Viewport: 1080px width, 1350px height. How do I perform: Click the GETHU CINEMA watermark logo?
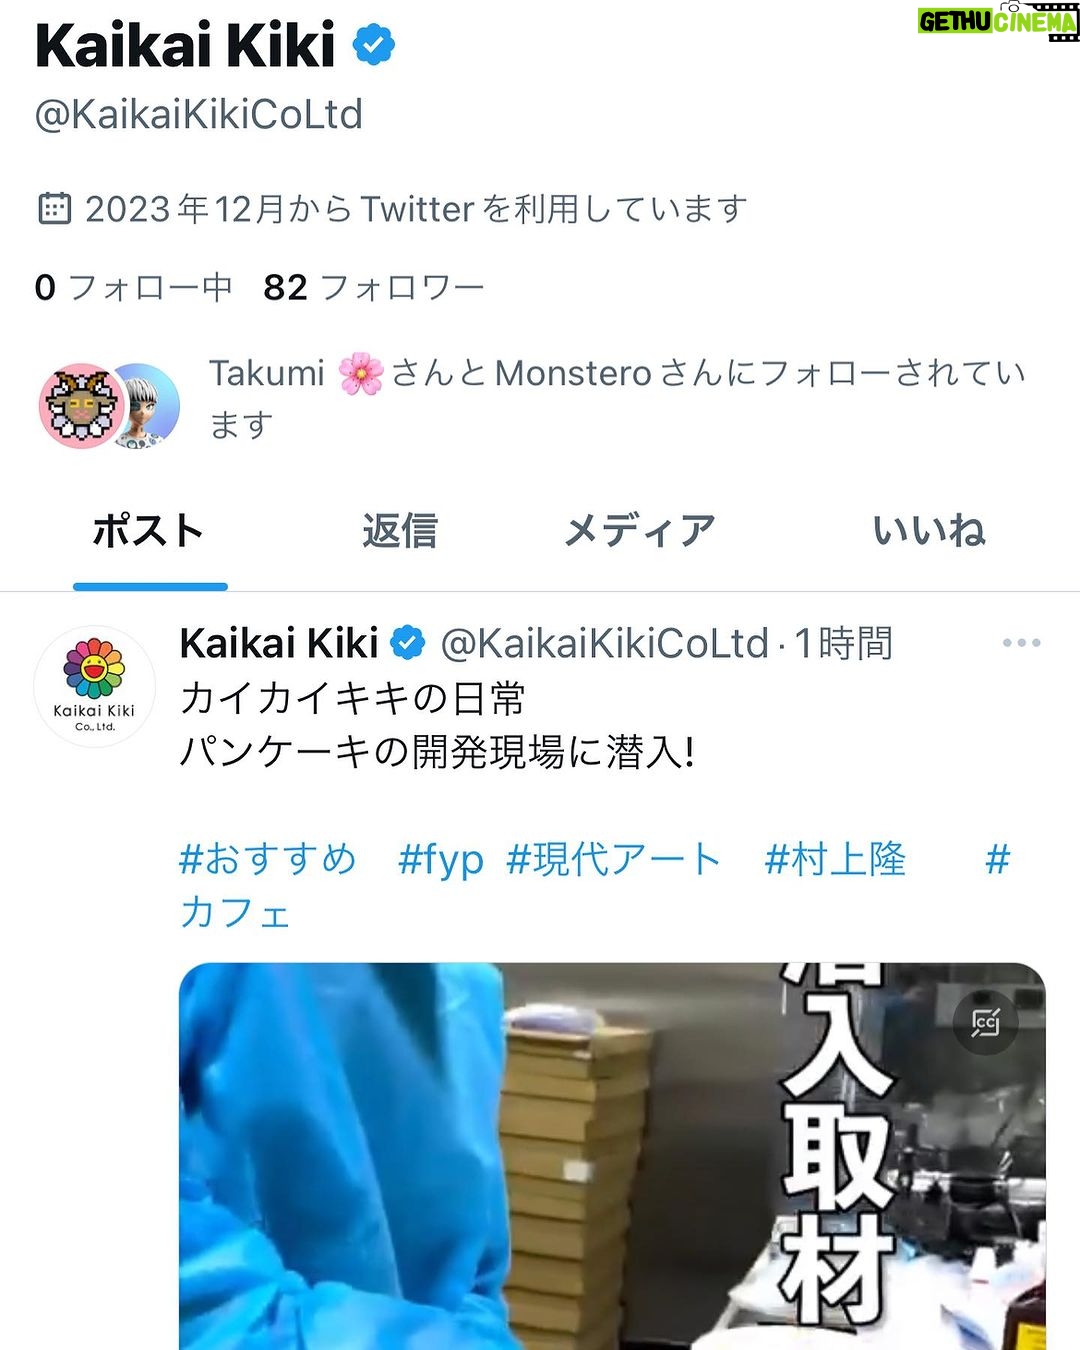point(998,21)
